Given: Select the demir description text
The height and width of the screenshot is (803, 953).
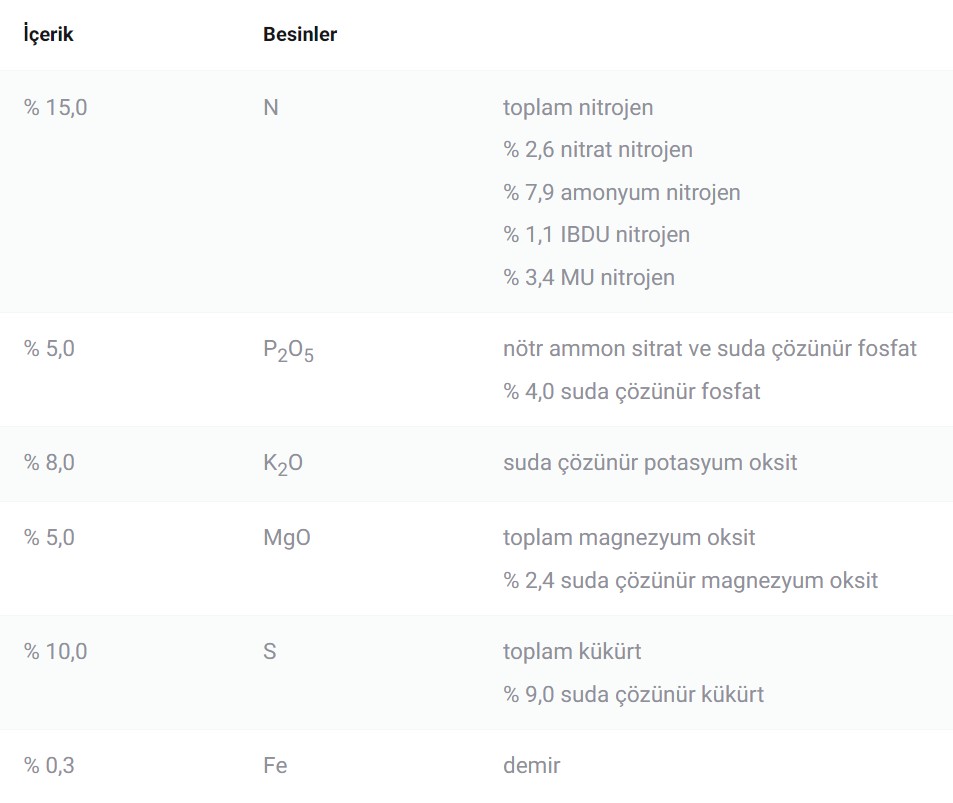Looking at the screenshot, I should (x=531, y=766).
